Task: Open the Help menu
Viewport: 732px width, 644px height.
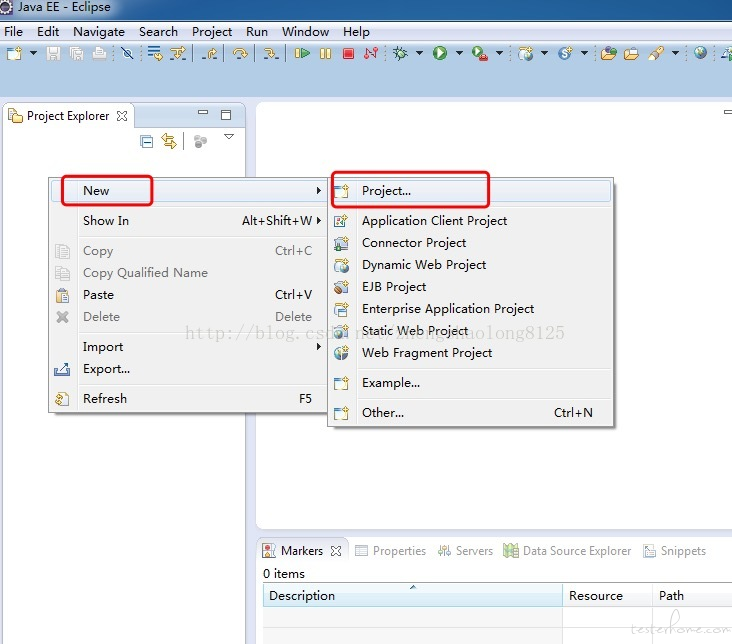Action: coord(356,32)
